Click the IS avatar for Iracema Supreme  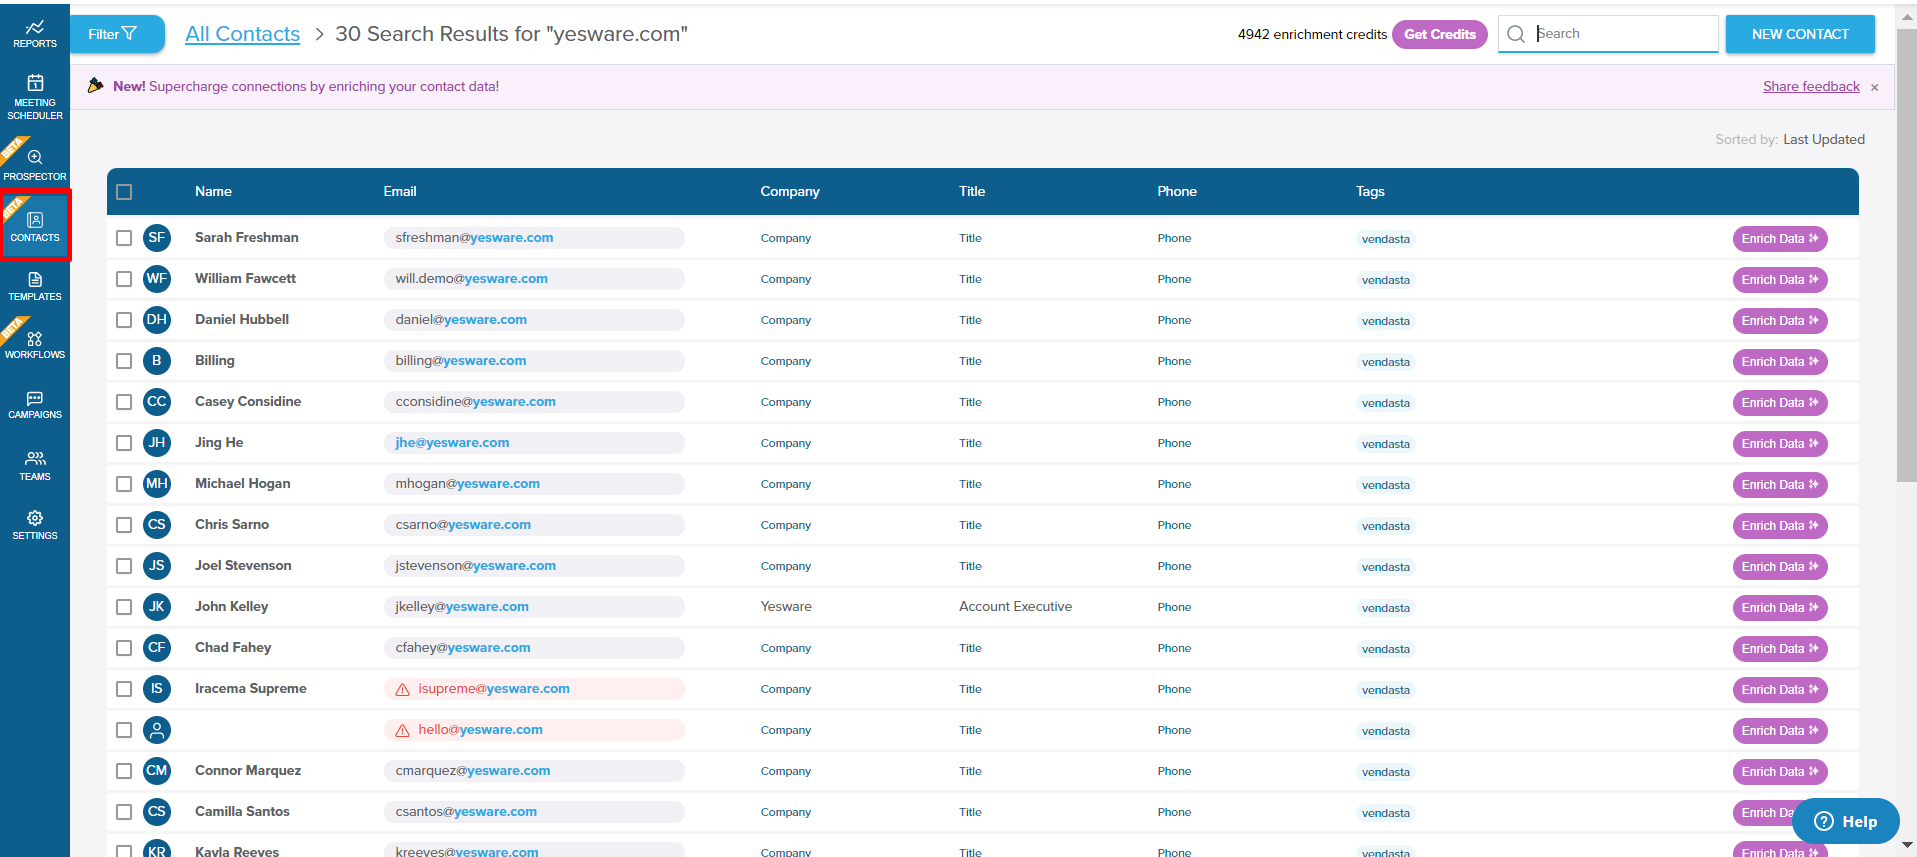click(x=157, y=689)
